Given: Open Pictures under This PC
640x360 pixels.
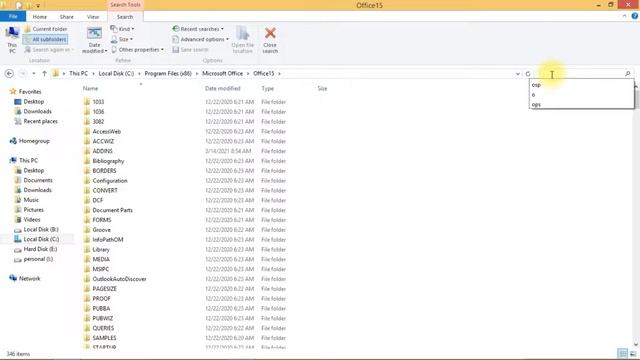Looking at the screenshot, I should click(33, 209).
